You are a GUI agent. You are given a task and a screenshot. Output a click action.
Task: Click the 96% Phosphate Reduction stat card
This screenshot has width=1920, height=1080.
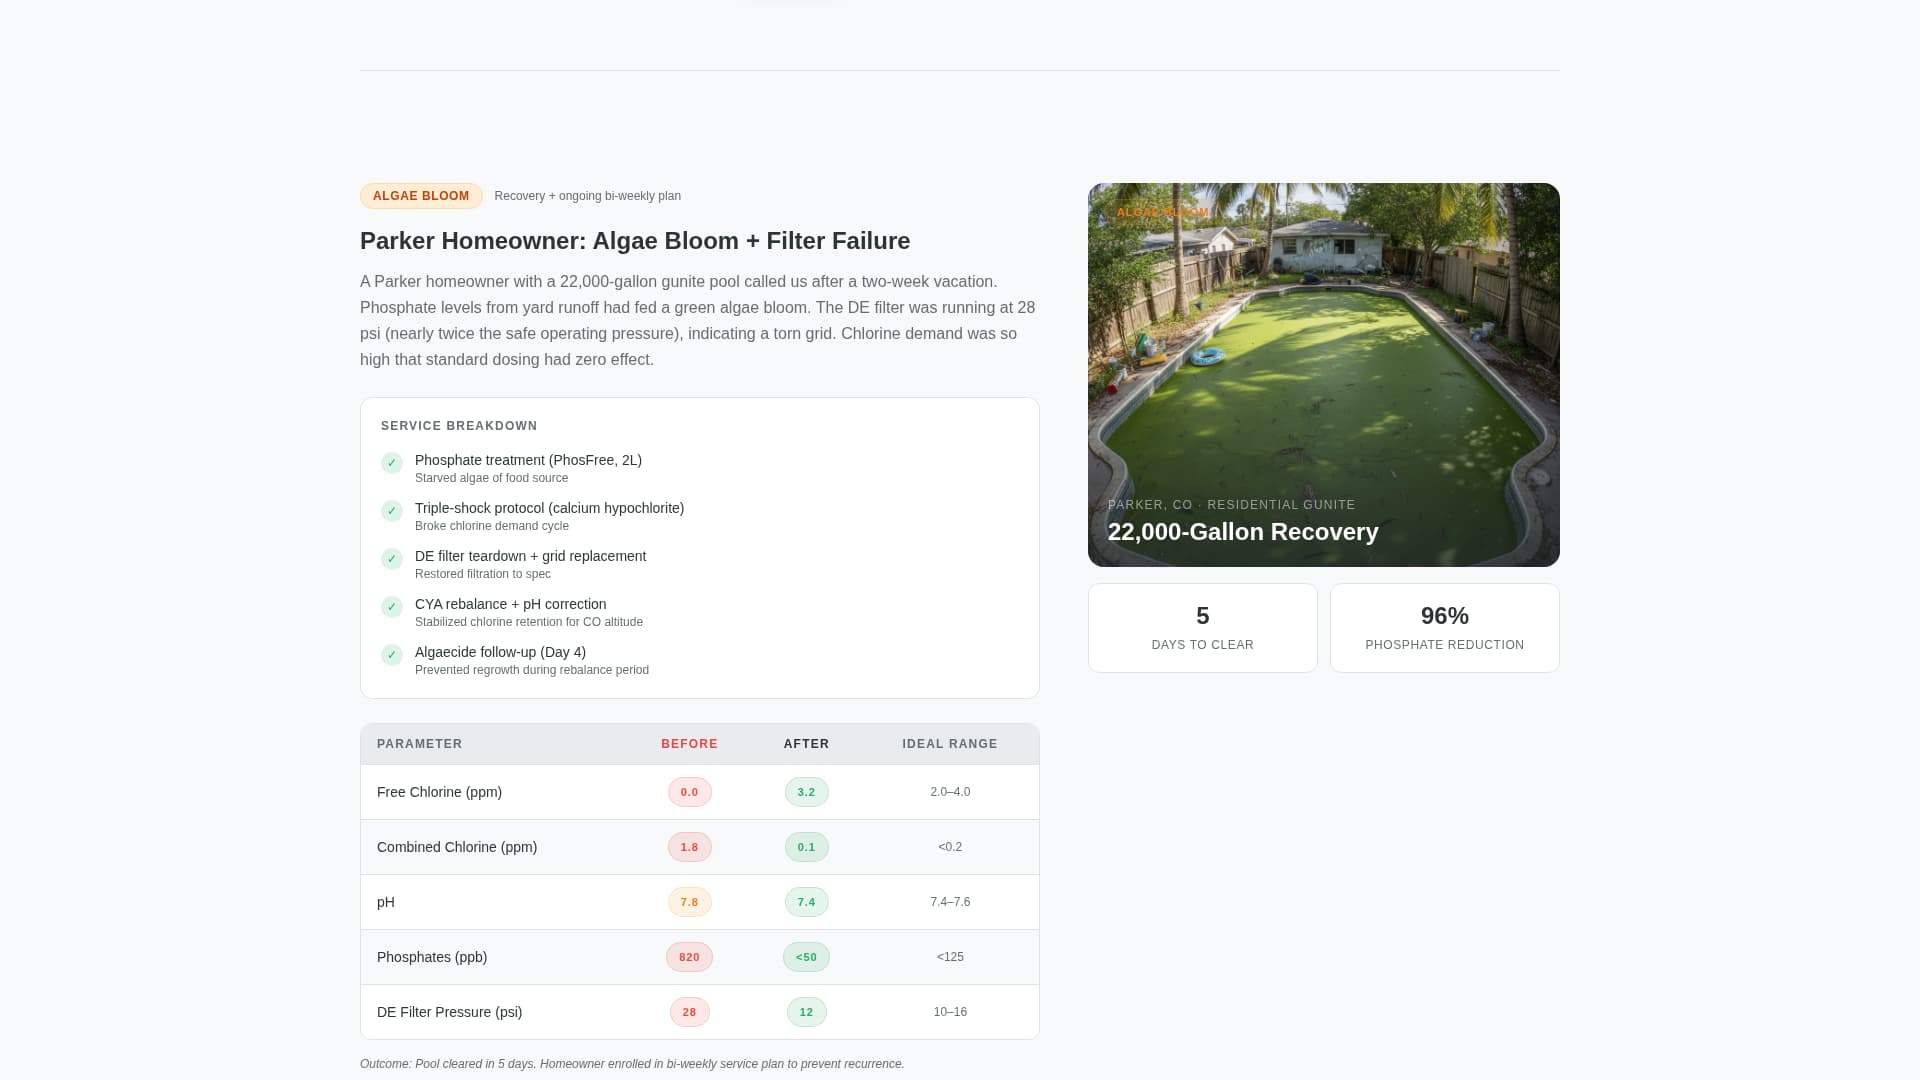pyautogui.click(x=1445, y=628)
